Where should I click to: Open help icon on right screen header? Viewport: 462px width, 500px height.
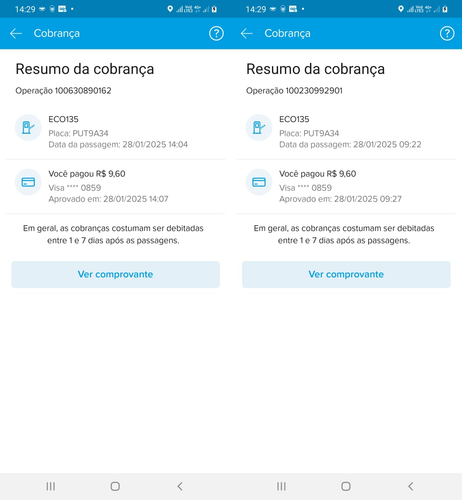pos(447,33)
